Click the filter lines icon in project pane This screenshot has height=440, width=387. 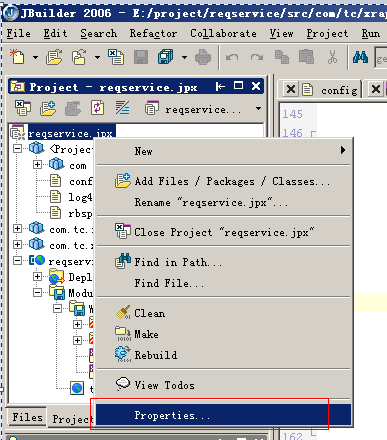click(122, 108)
